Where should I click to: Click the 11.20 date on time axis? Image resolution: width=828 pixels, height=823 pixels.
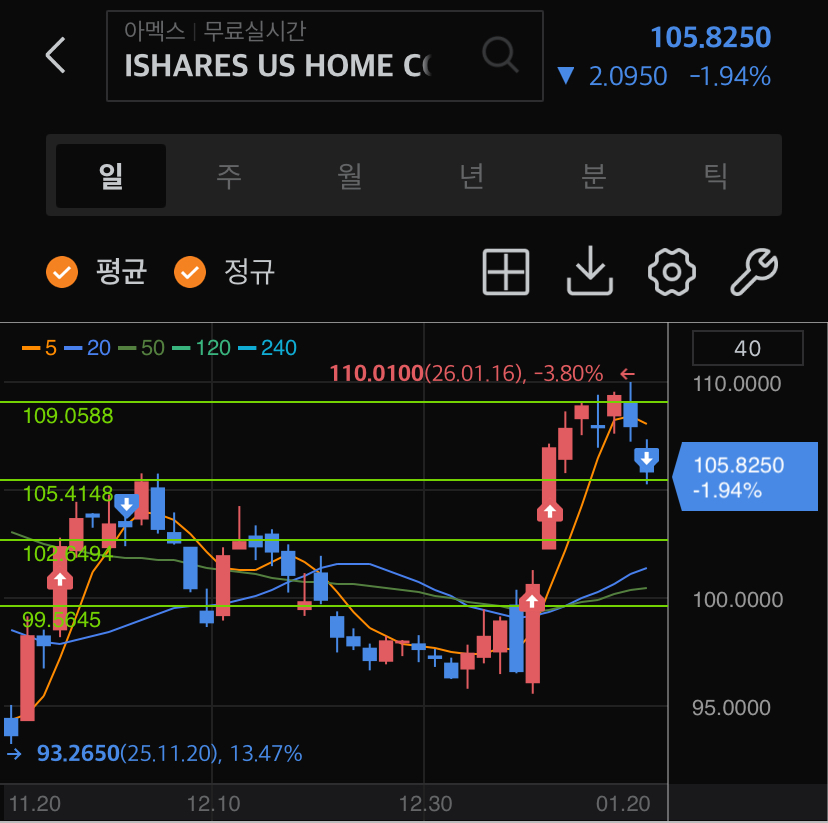point(35,804)
